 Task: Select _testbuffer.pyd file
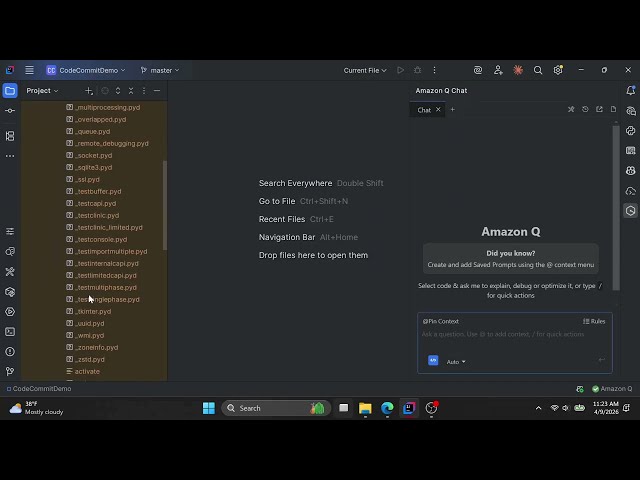(x=94, y=191)
